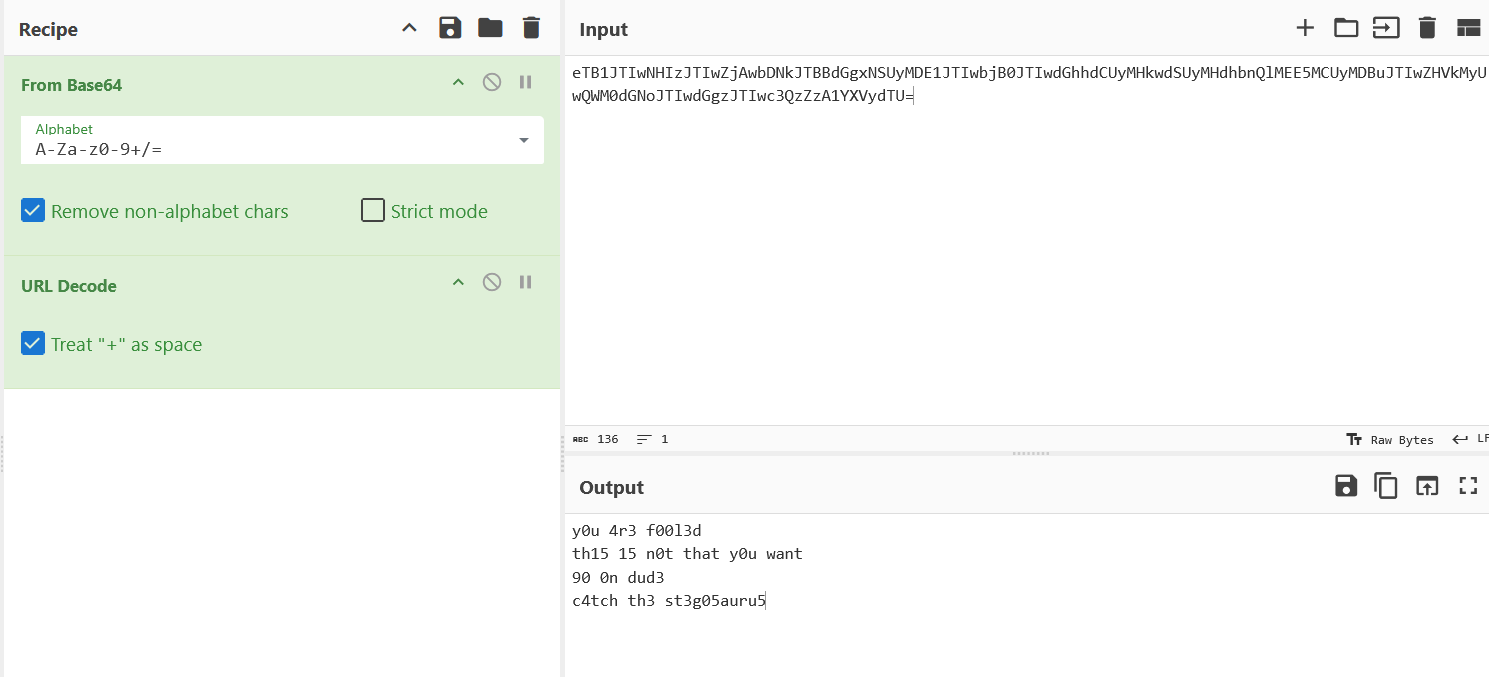Save output to file icon
Viewport: 1489px width, 677px height.
coord(1346,486)
